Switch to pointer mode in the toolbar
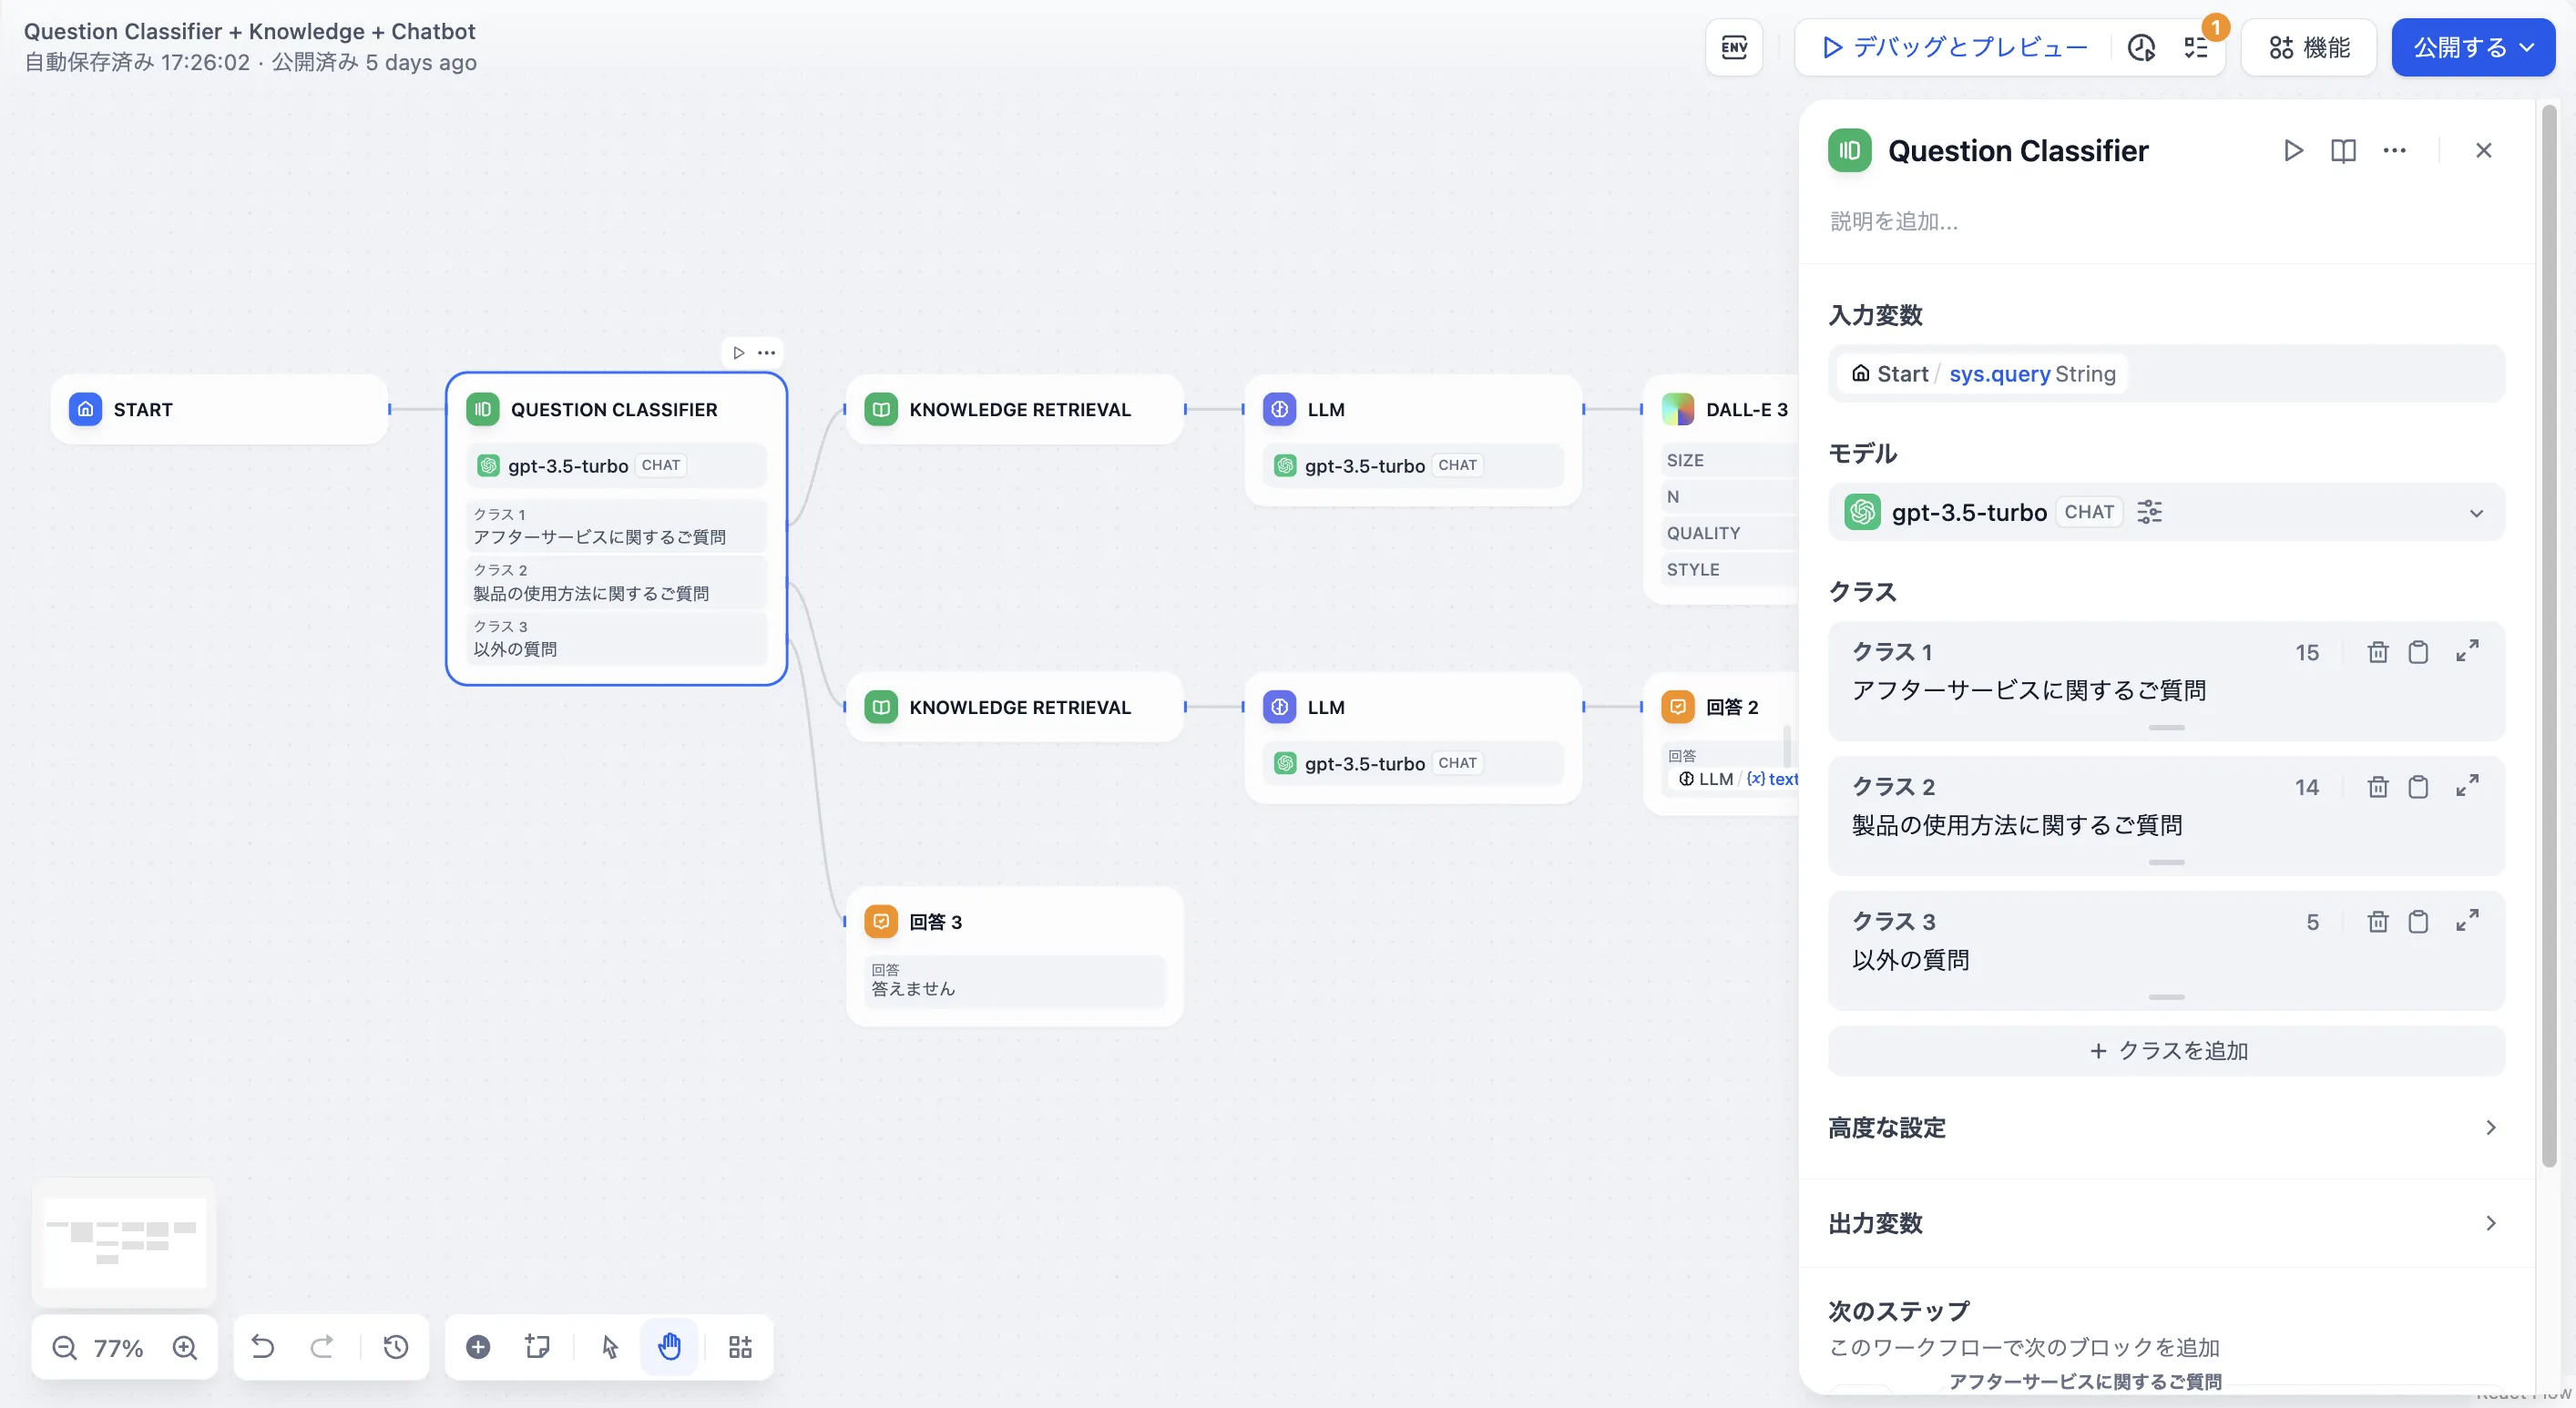2576x1408 pixels. tap(610, 1347)
